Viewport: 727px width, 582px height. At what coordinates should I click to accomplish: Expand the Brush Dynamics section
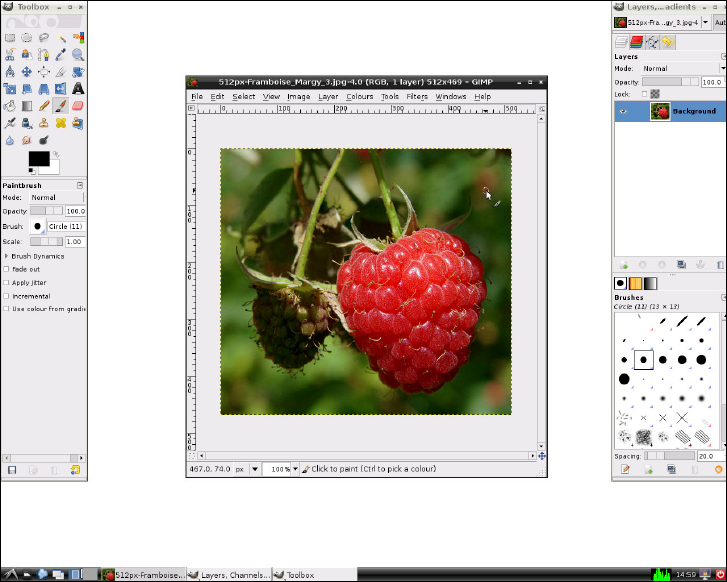pyautogui.click(x=7, y=256)
